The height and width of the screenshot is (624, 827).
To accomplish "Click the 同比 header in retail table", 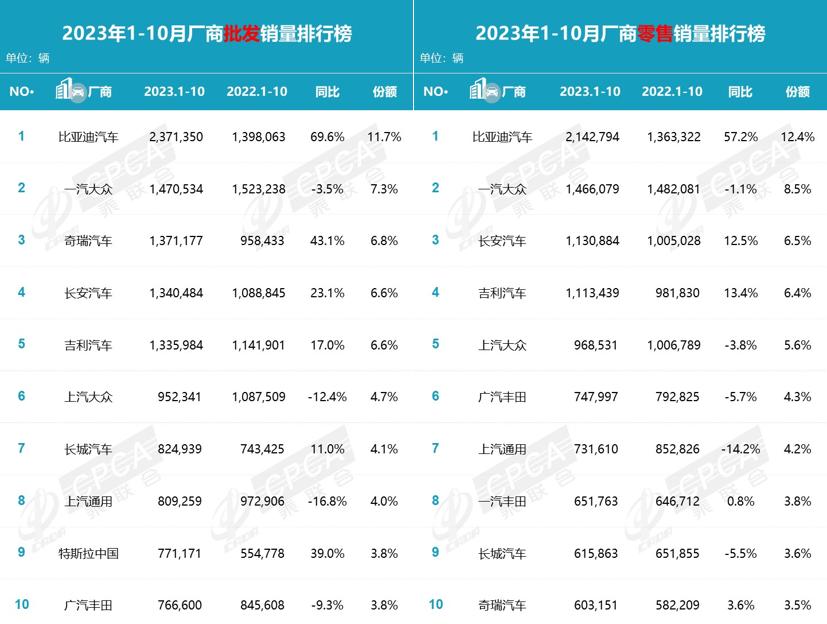I will click(740, 91).
